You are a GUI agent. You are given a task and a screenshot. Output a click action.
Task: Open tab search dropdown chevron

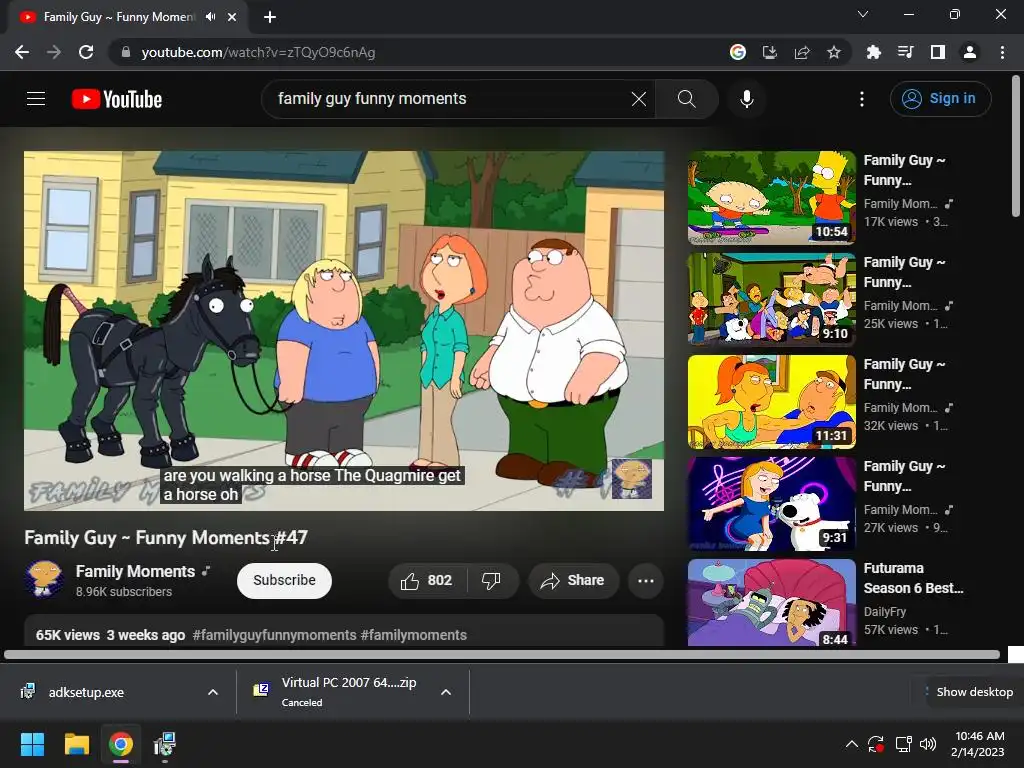tap(863, 14)
